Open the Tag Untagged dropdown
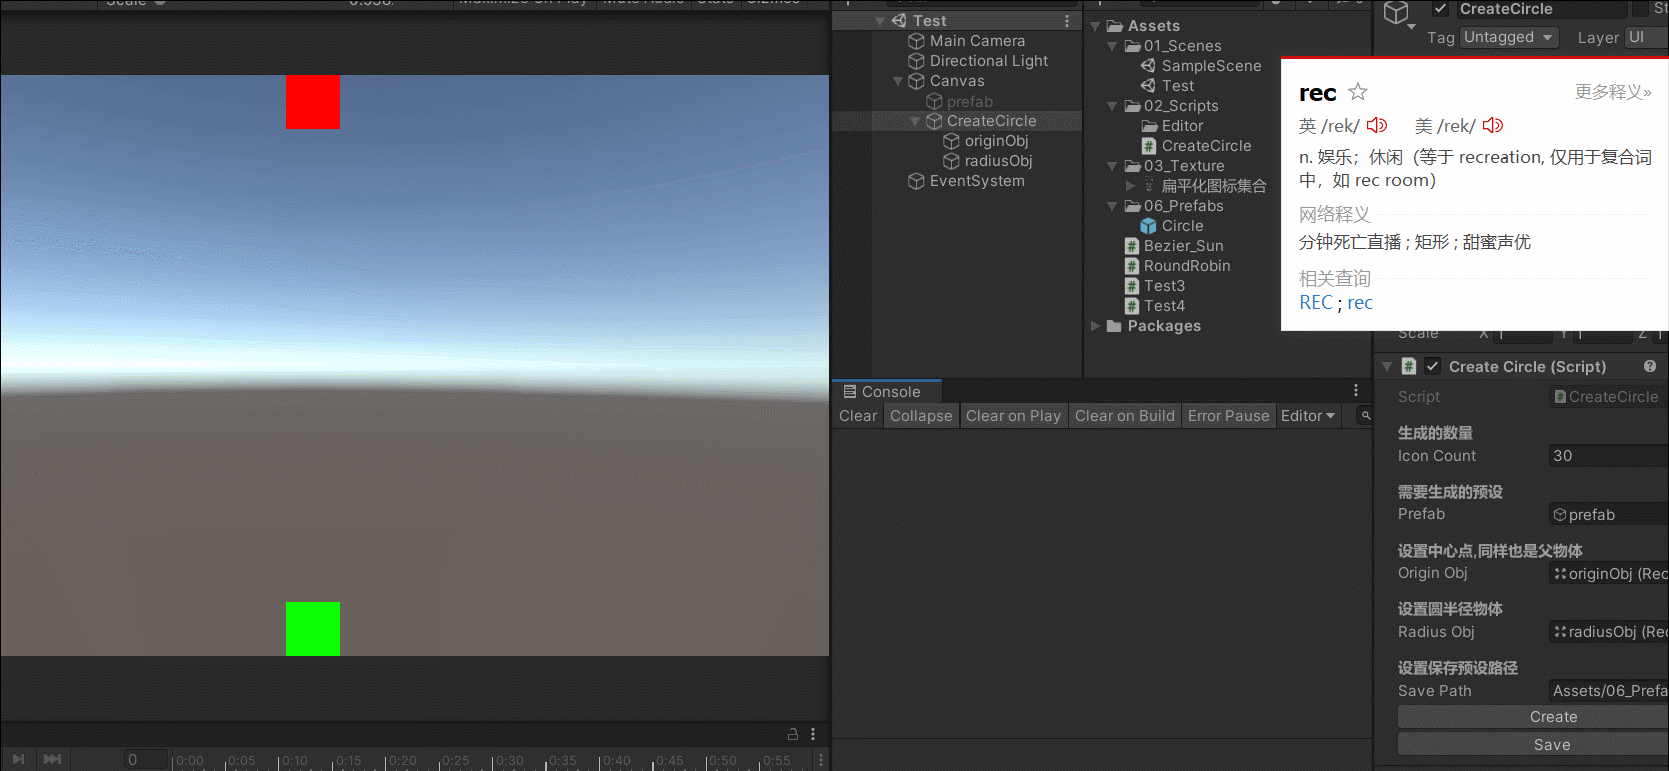The height and width of the screenshot is (771, 1669). pos(1509,37)
